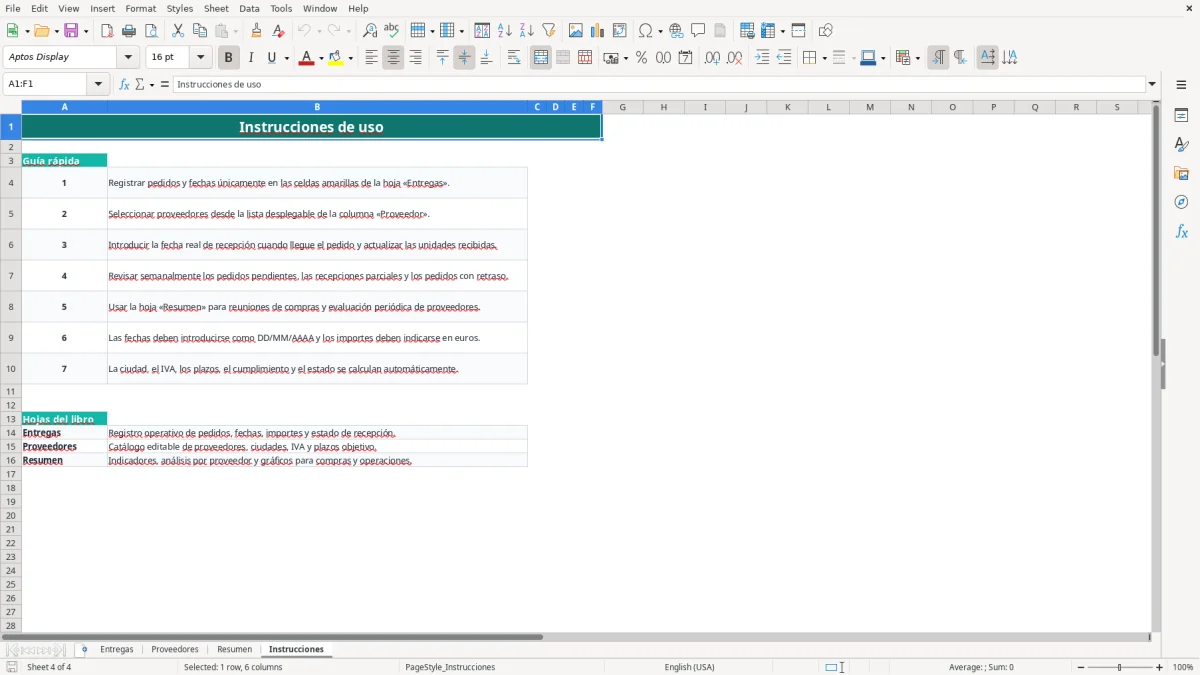Screen dimensions: 1200x675
Task: Sort ascending using the A-Z icon
Action: (505, 31)
